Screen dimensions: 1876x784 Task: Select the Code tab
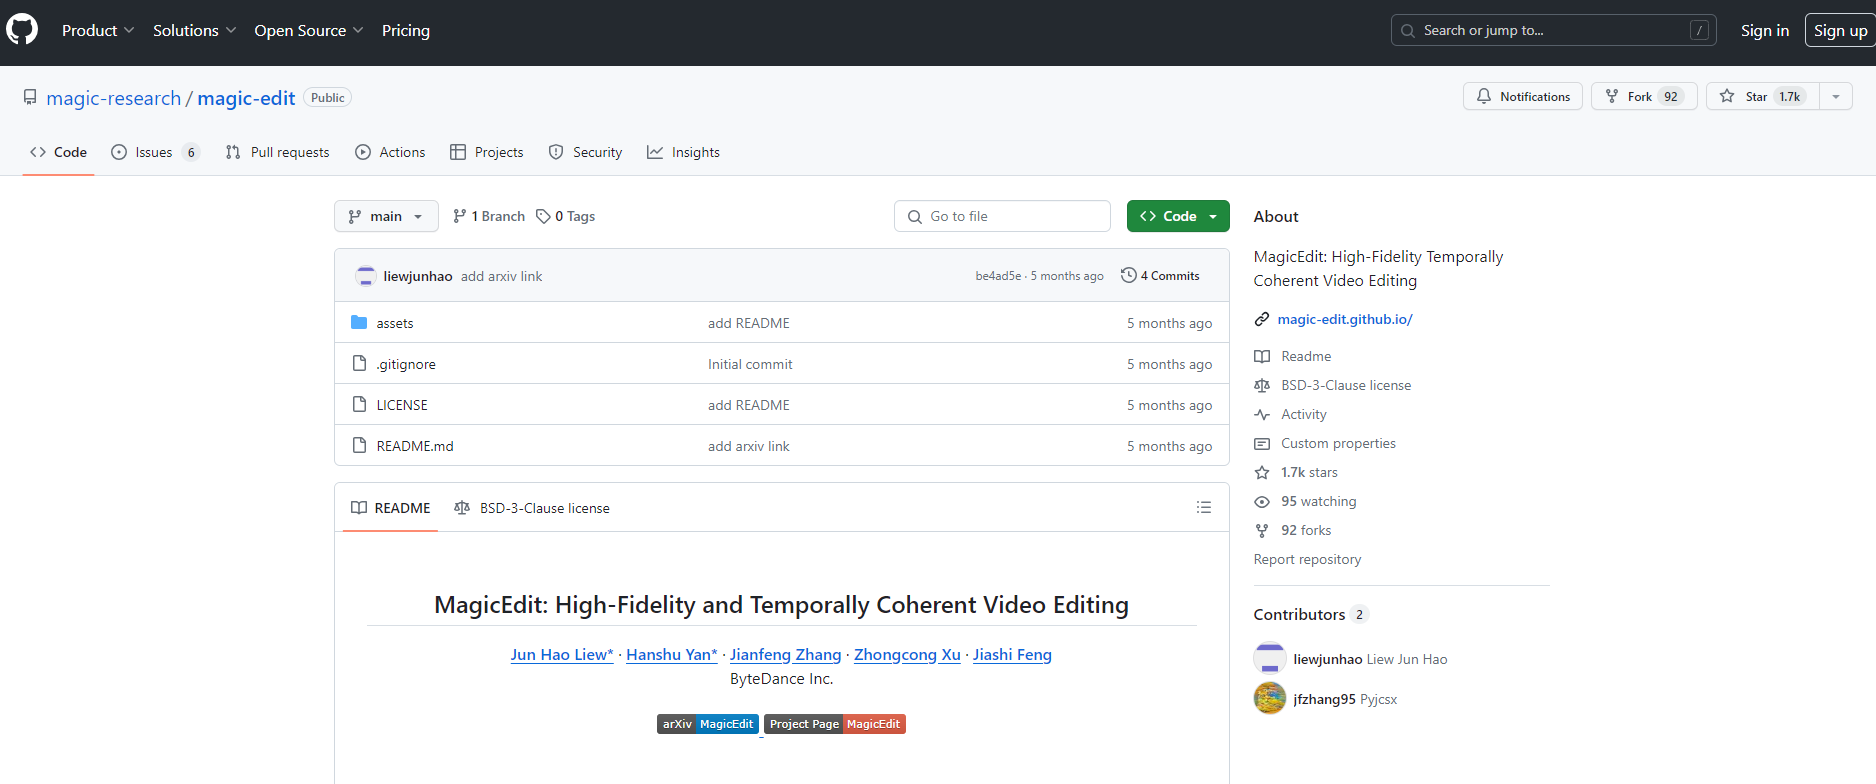58,152
